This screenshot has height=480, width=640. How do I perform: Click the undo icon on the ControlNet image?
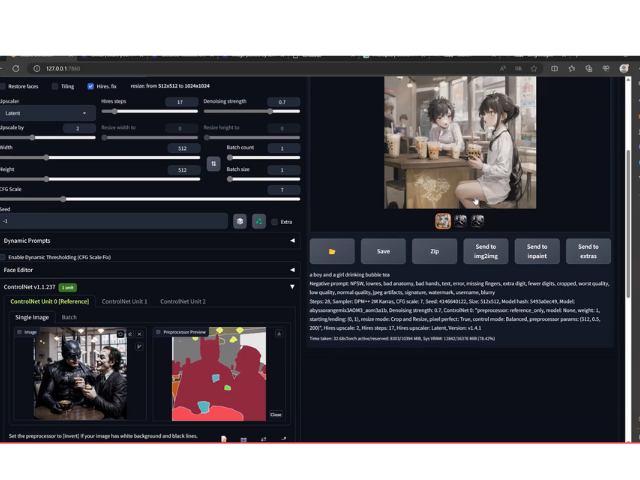[120, 334]
